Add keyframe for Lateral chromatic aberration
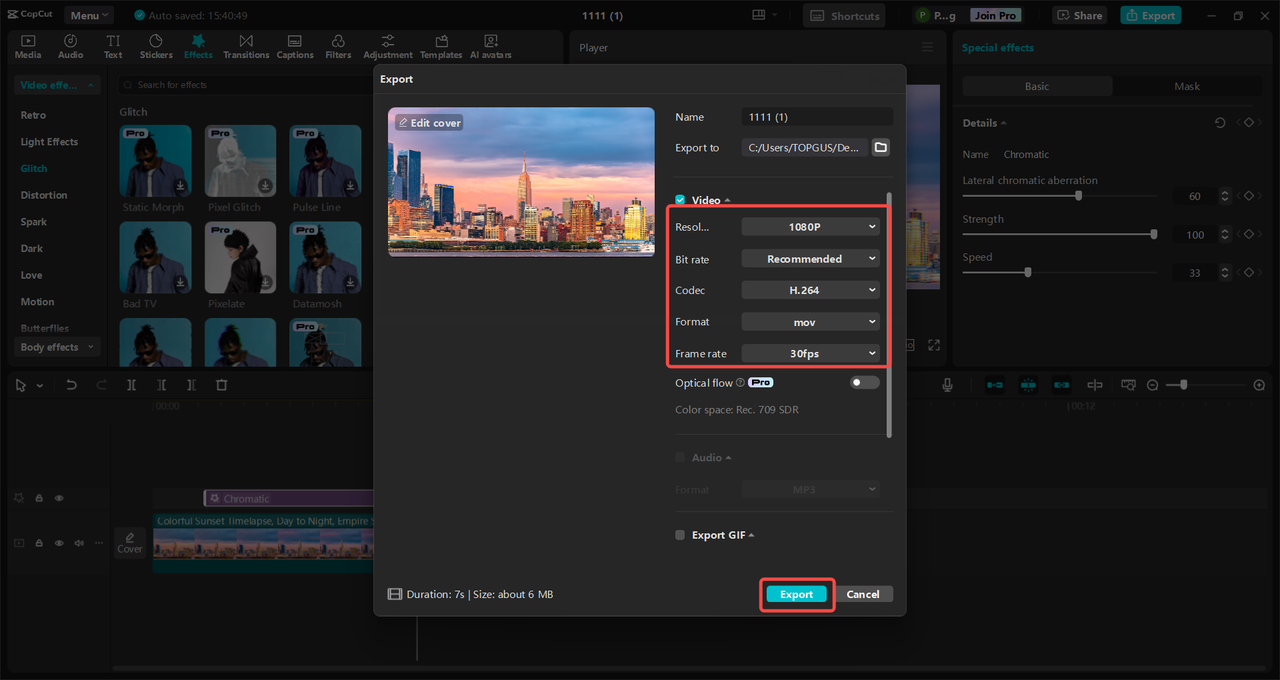This screenshot has width=1280, height=680. click(1248, 196)
